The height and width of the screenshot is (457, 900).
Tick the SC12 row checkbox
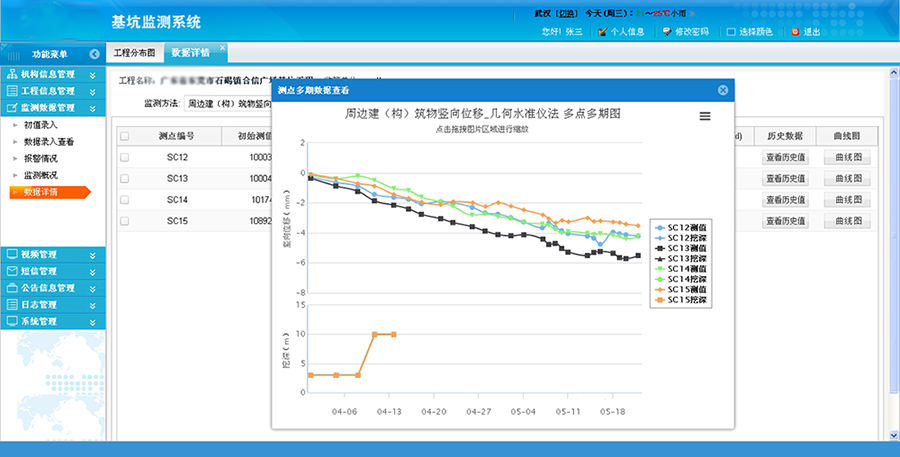(x=125, y=158)
